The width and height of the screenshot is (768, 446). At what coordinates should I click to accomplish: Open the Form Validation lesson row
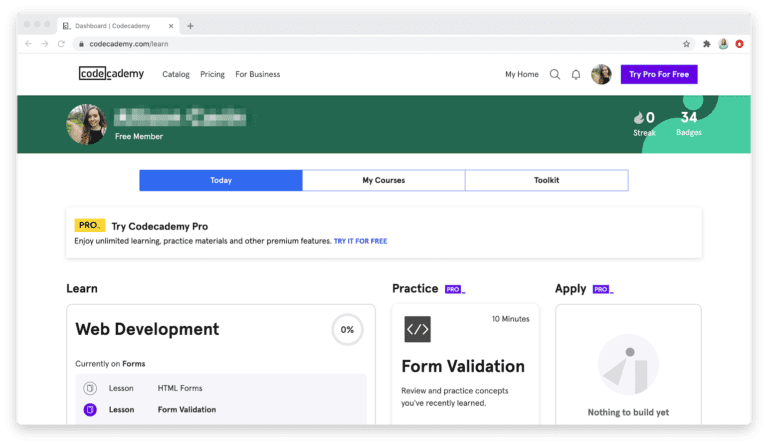[x=221, y=409]
